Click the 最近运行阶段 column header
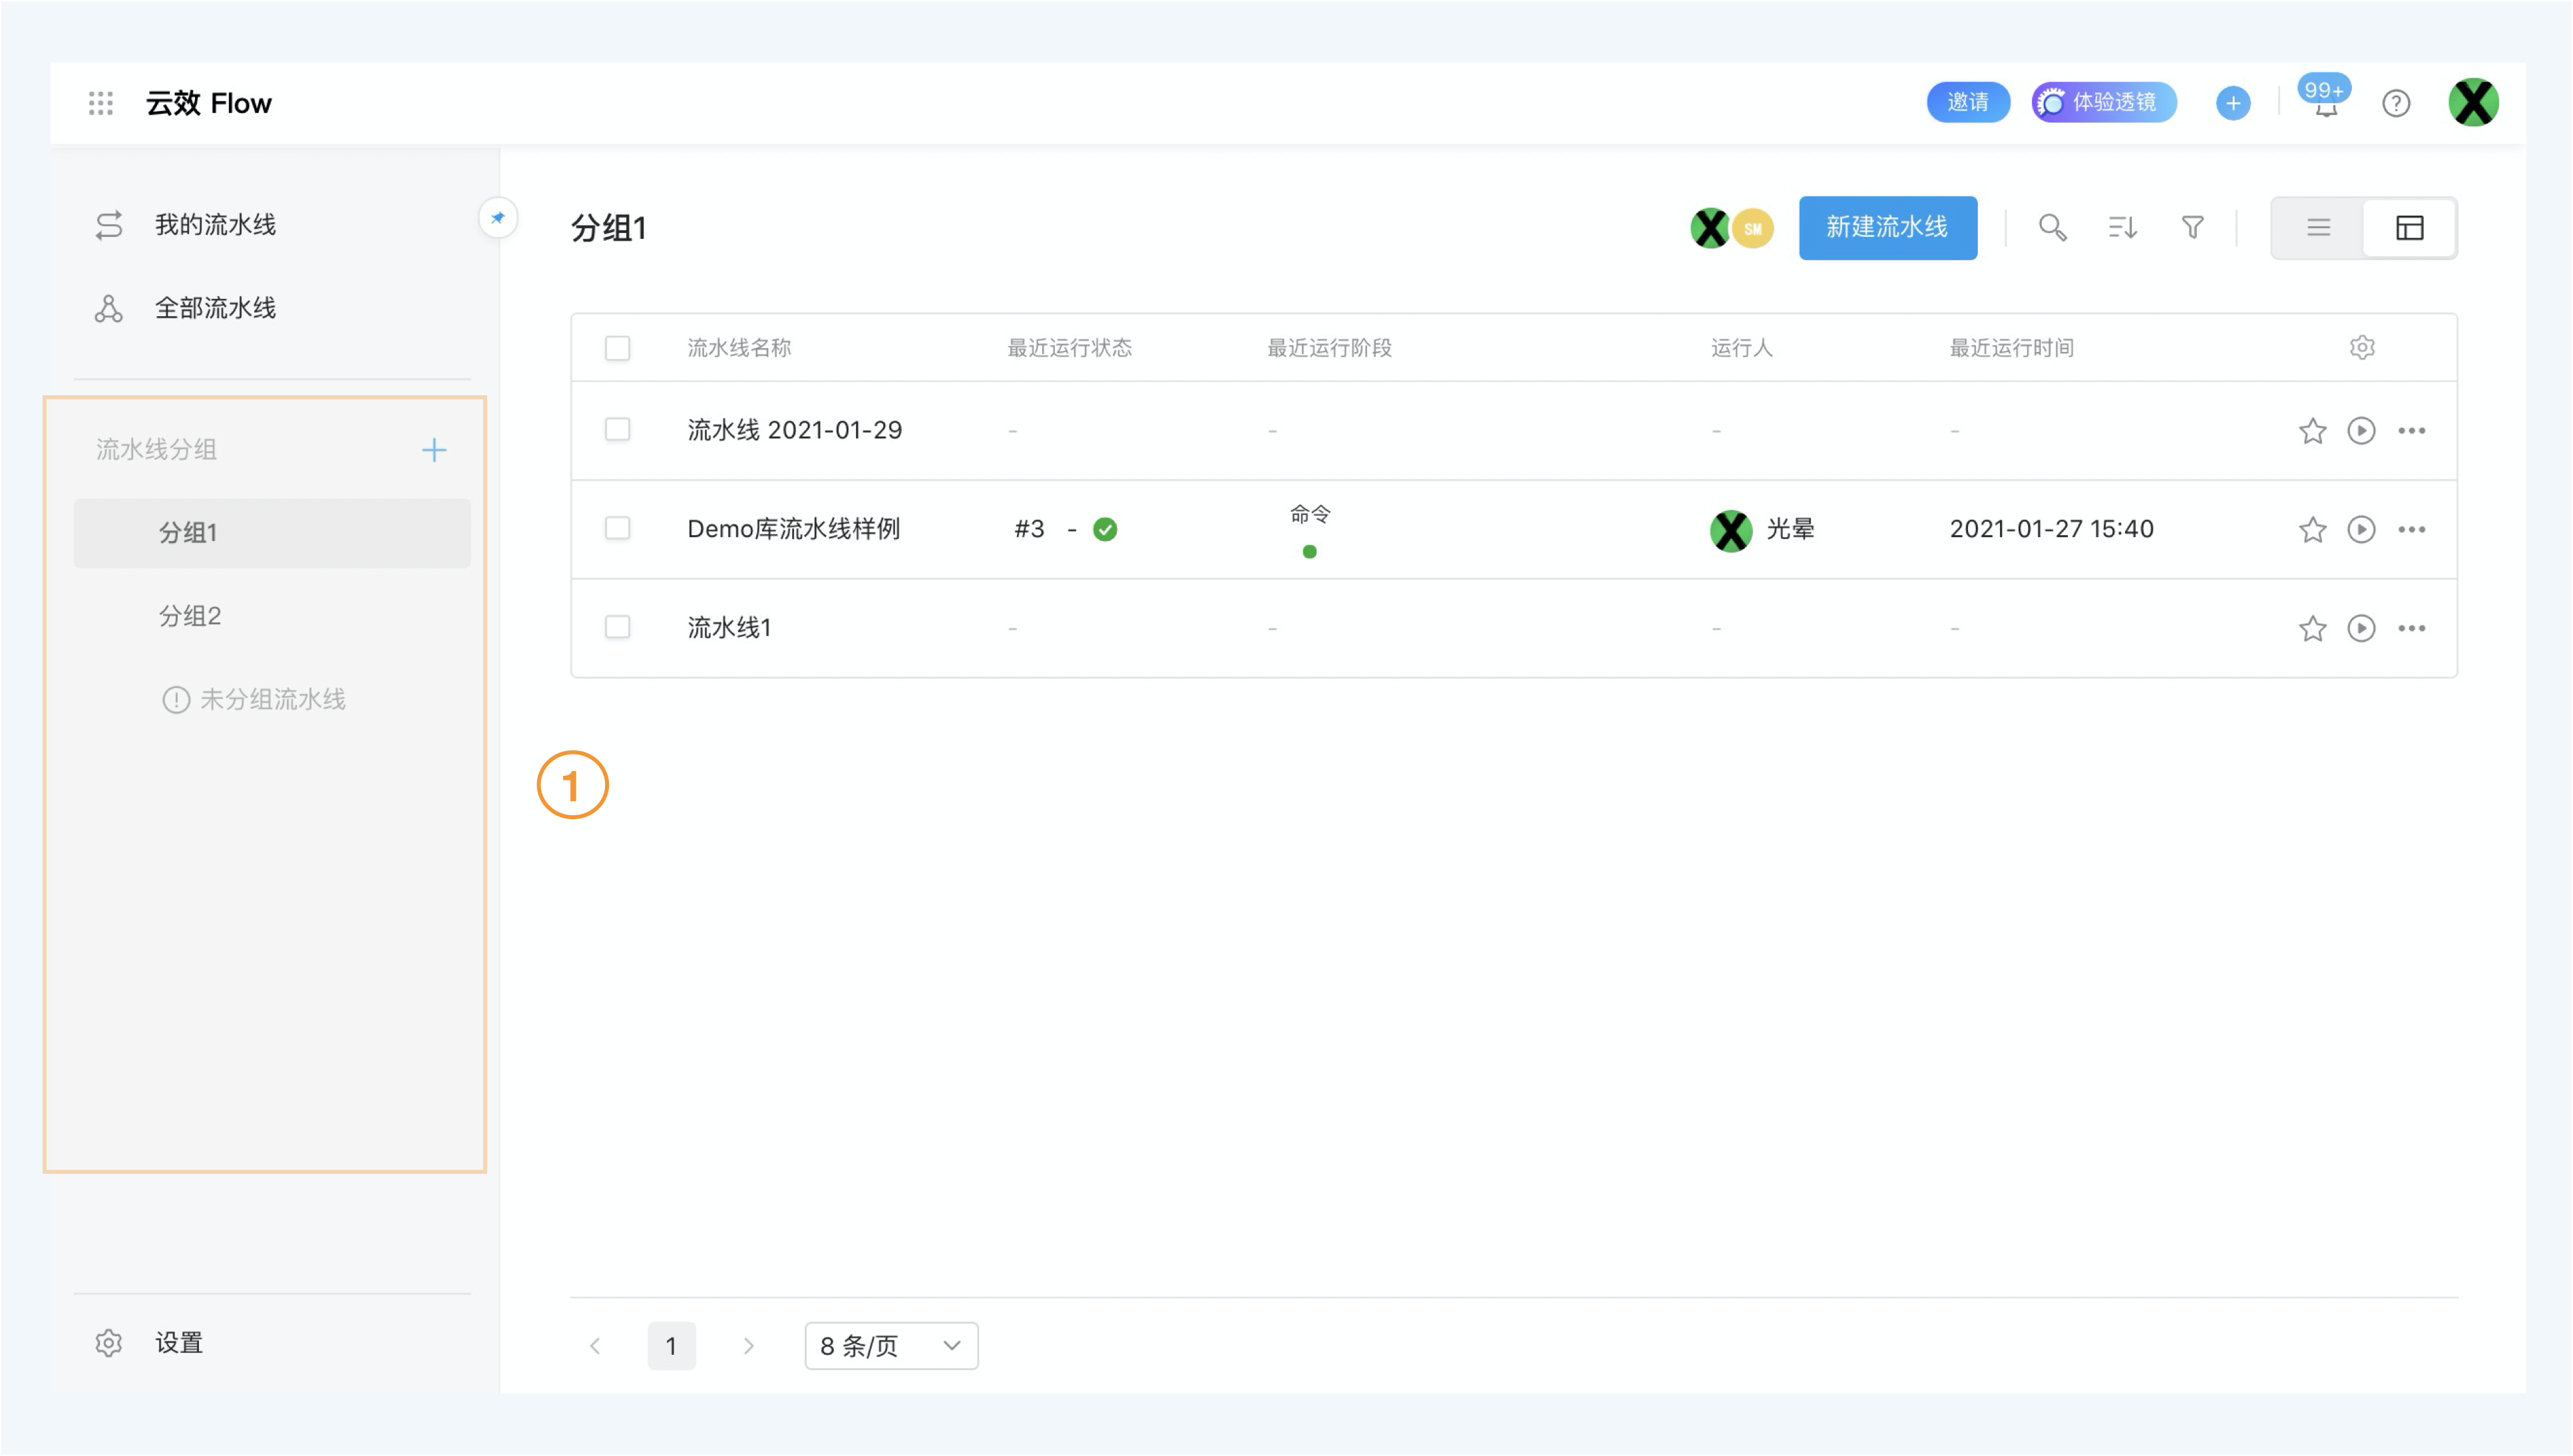Image resolution: width=2573 pixels, height=1456 pixels. 1329,348
